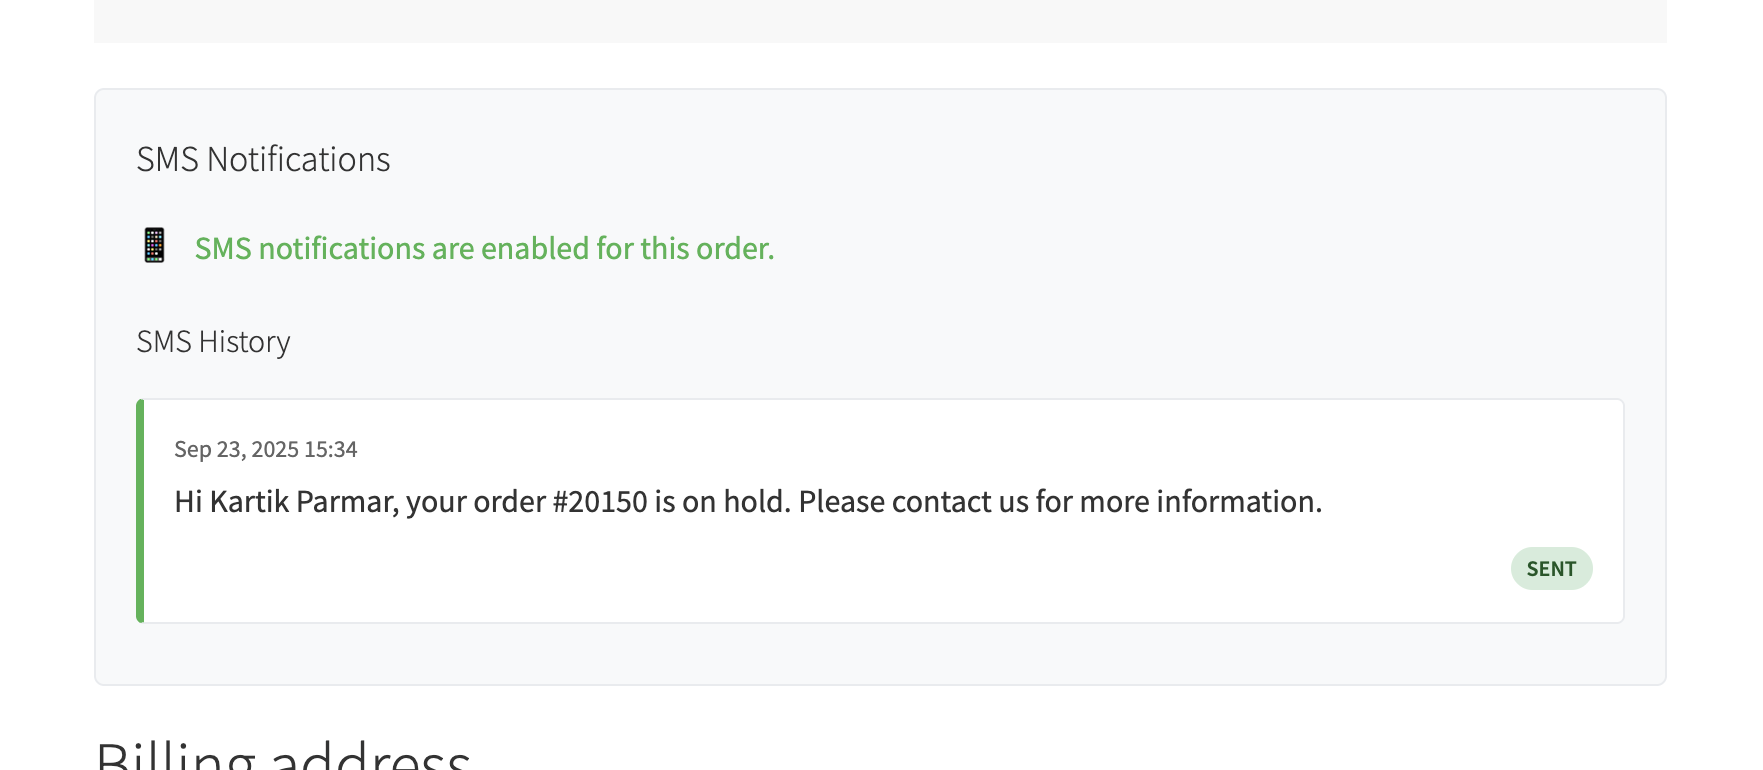Click the Sep 23, 2025 date in the timestamp
This screenshot has height=770, width=1763.
[236, 450]
